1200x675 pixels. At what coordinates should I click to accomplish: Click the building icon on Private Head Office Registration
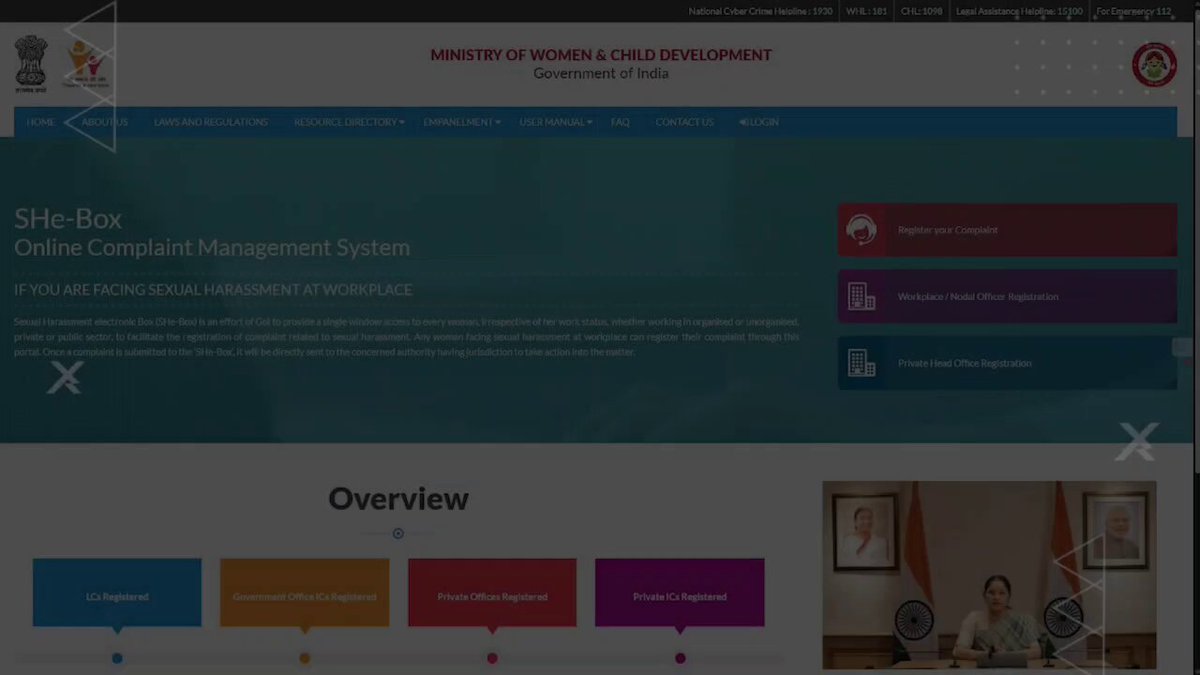click(861, 363)
